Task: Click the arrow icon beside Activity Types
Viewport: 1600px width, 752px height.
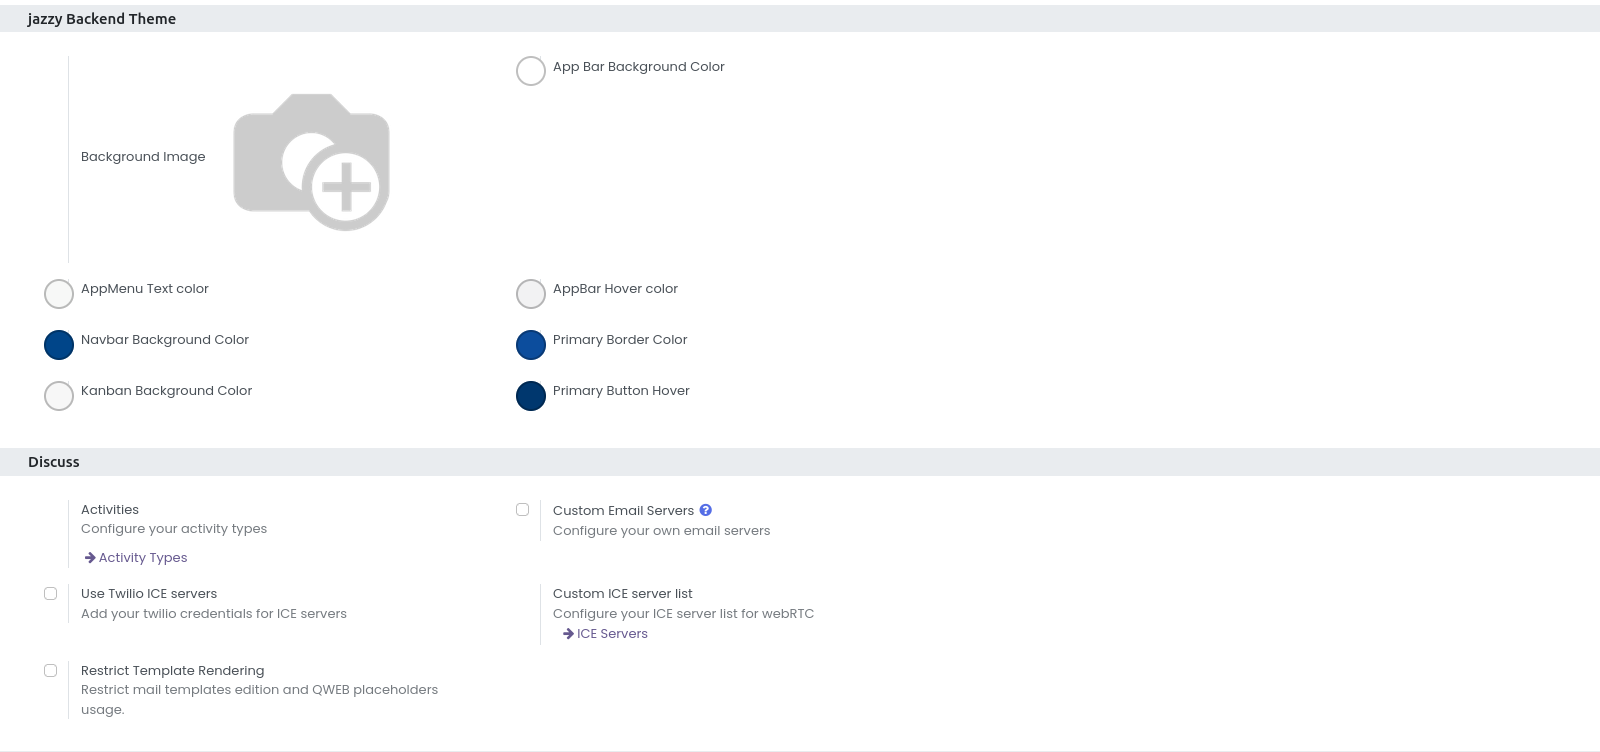Action: [90, 558]
